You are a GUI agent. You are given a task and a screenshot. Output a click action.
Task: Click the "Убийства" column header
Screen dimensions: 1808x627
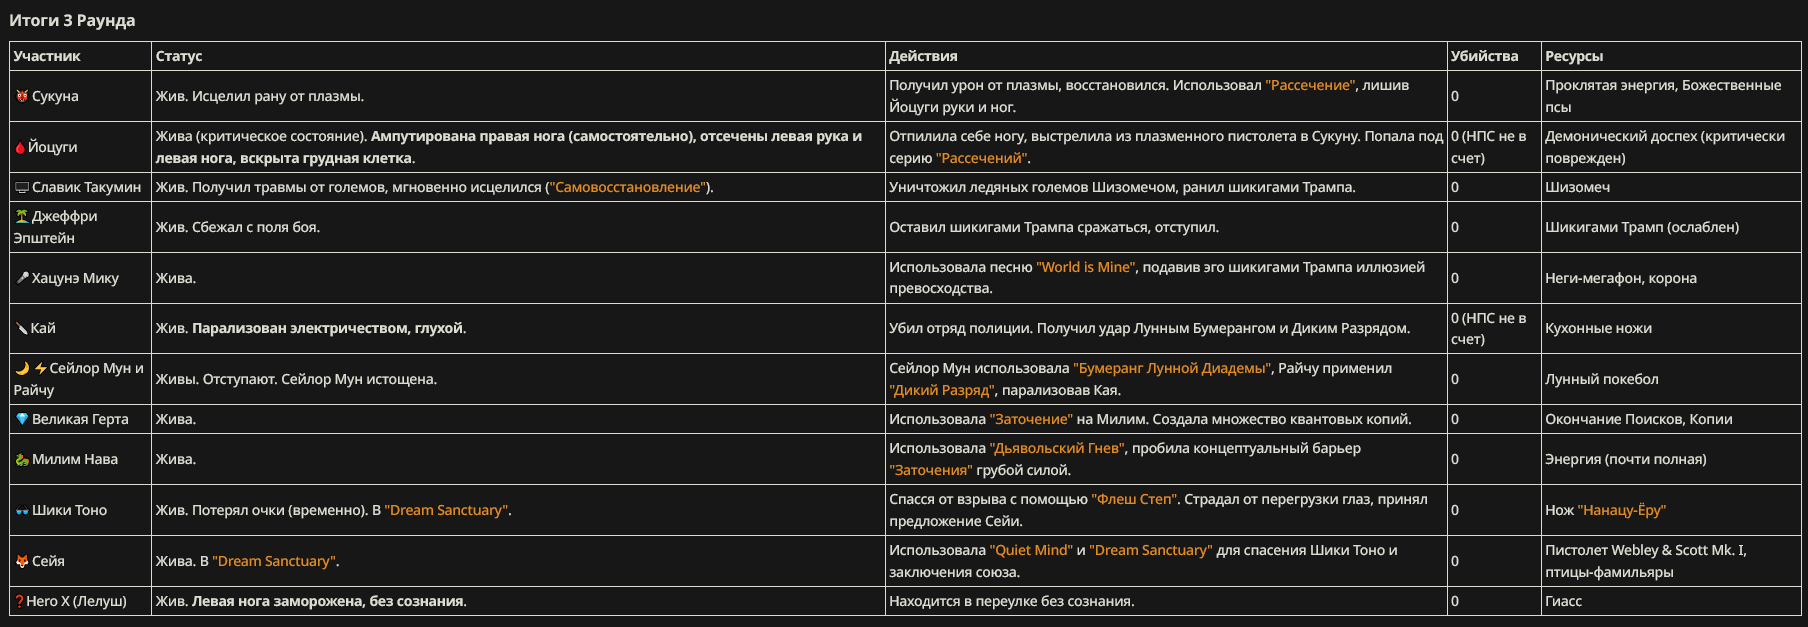click(x=1484, y=56)
